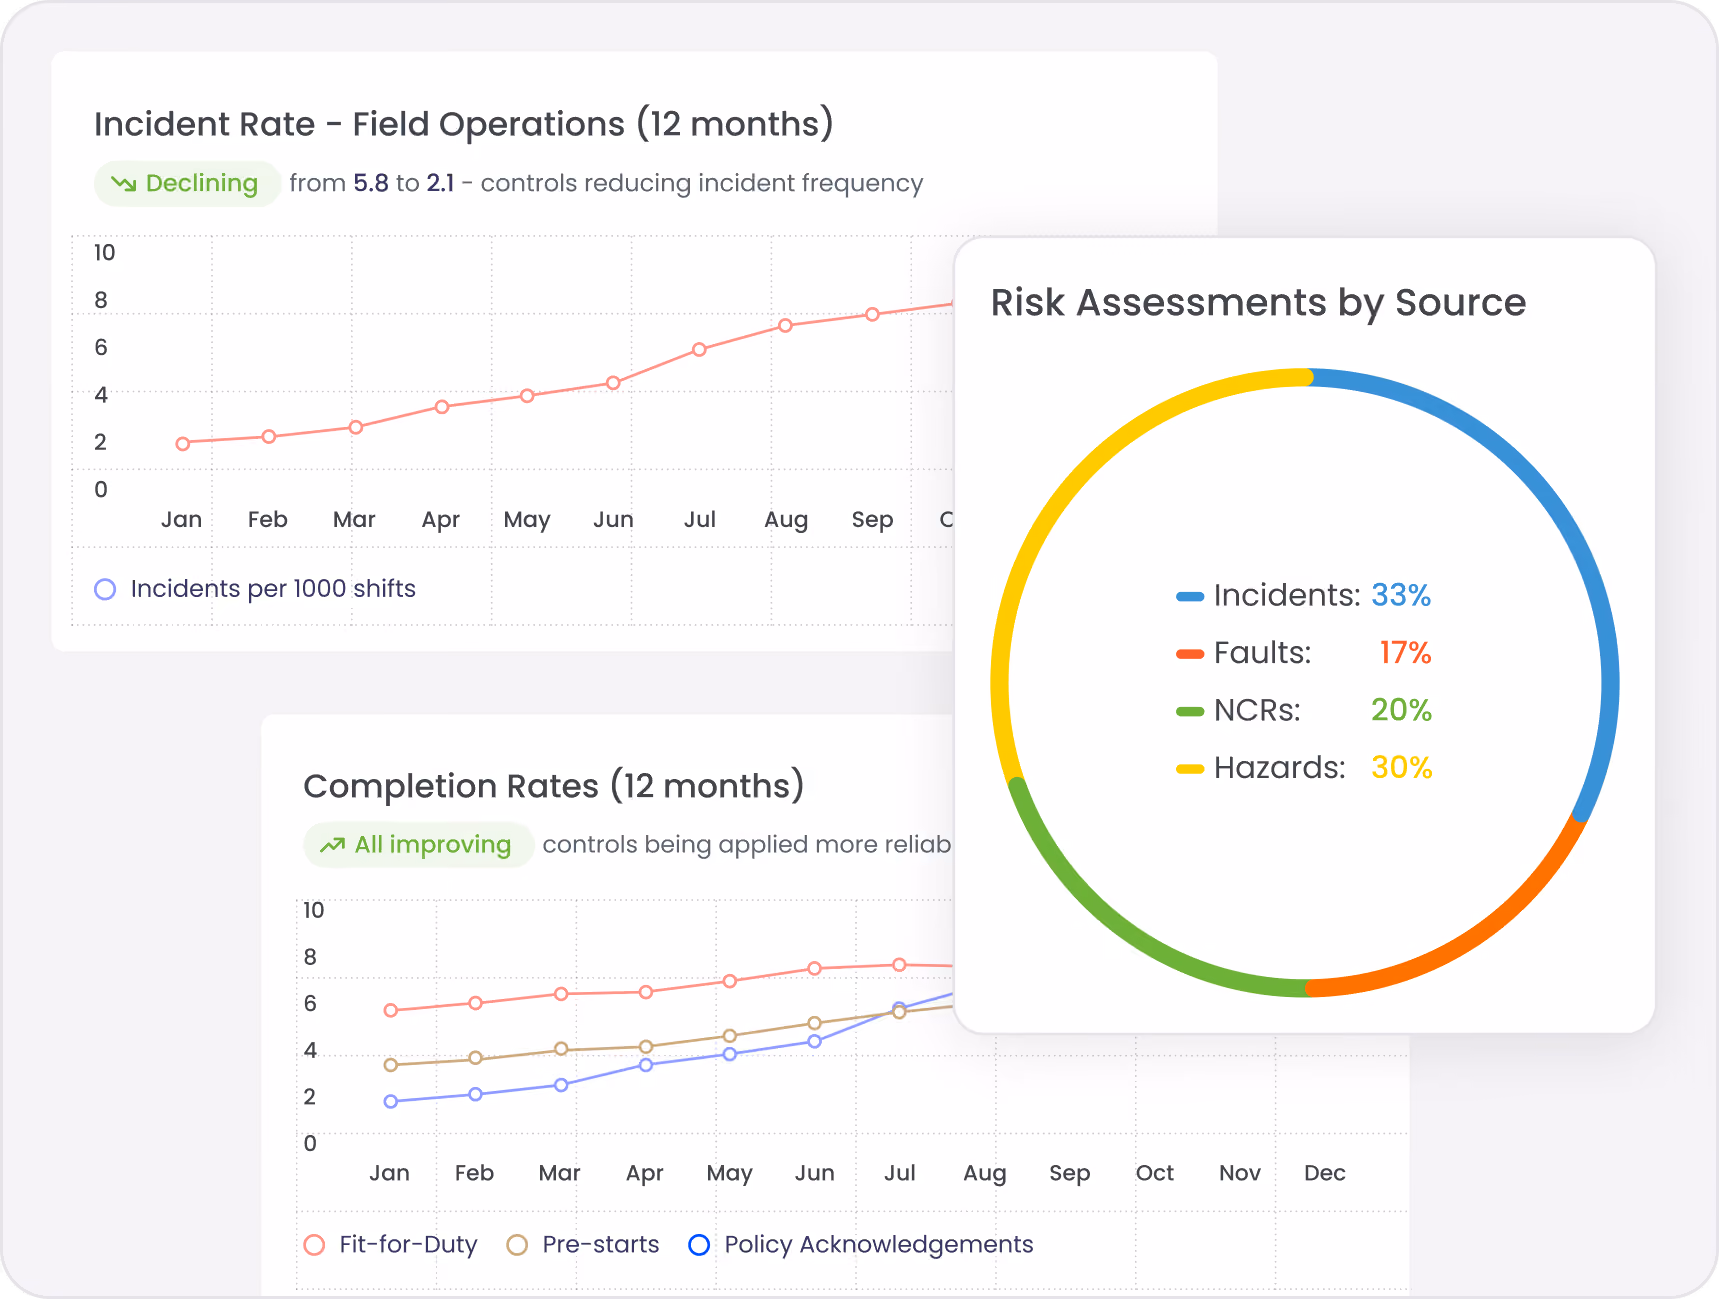
Task: Click the Mar data point on the Incident Rate chart
Action: pyautogui.click(x=355, y=428)
